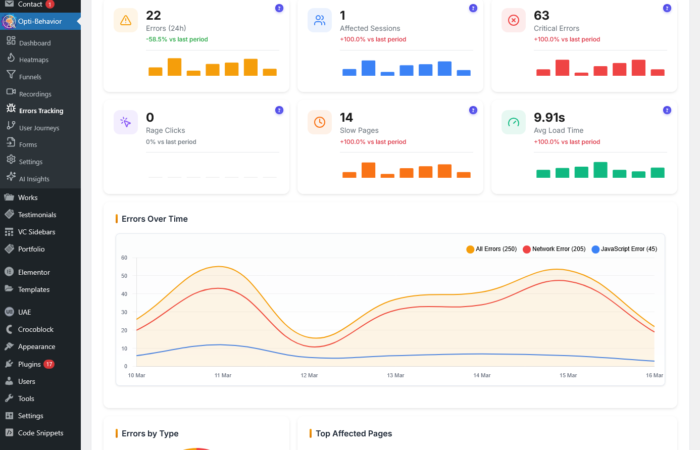700x450 pixels.
Task: Click the Critical Errors card icon
Action: tap(514, 19)
